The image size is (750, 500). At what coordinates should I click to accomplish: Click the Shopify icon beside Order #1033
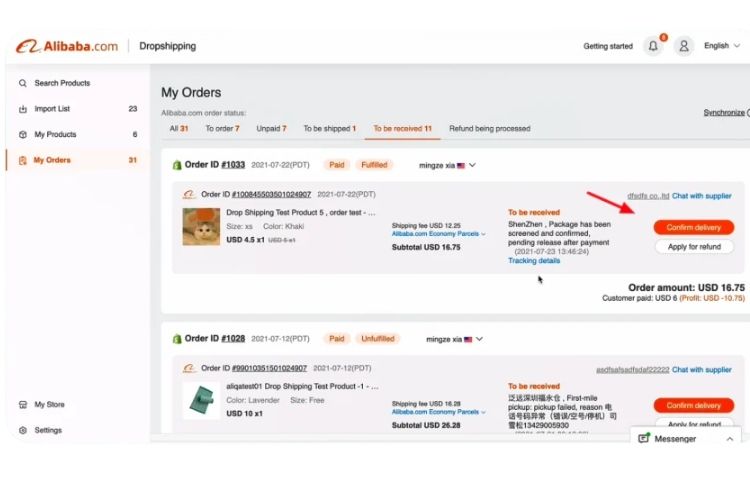click(x=177, y=165)
